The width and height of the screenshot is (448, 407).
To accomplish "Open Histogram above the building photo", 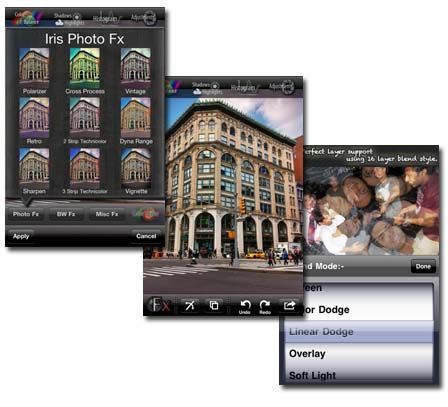I will point(245,88).
